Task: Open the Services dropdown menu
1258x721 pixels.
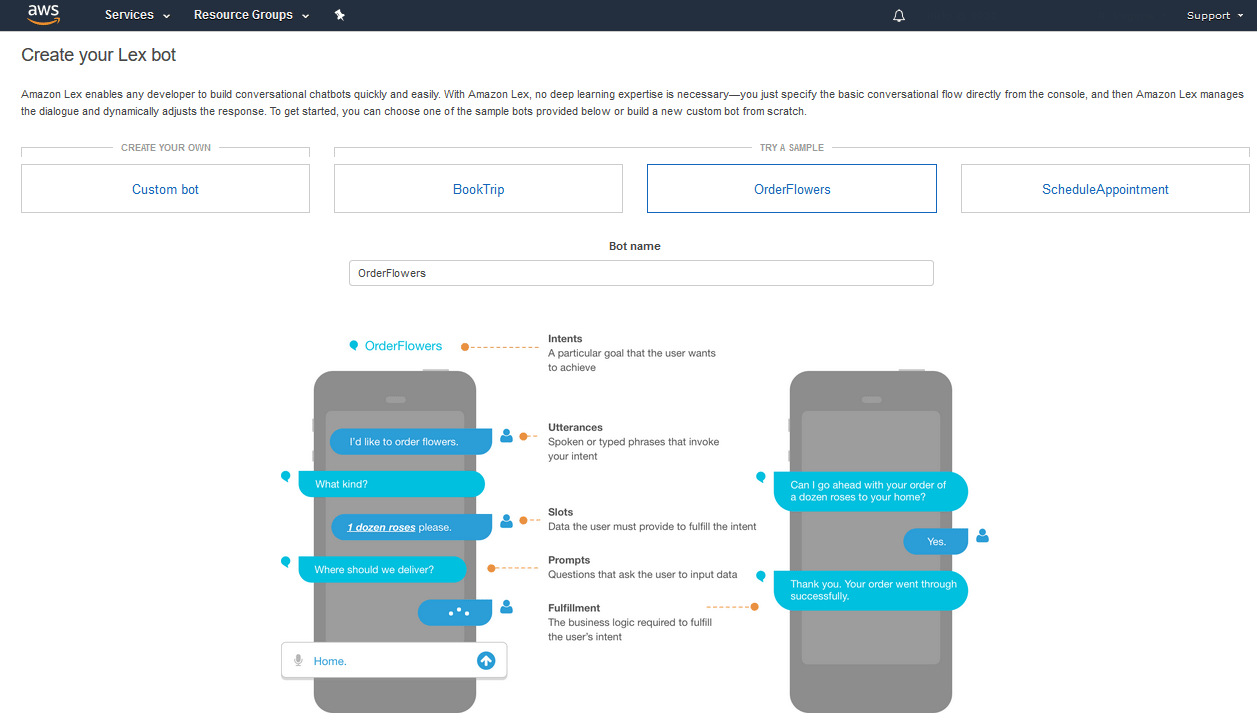Action: [x=138, y=15]
